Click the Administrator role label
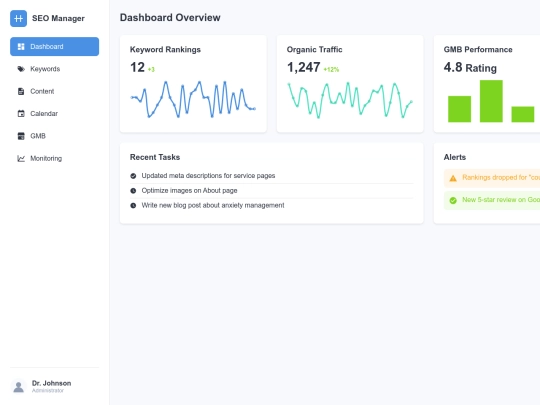540x405 pixels. coord(48,391)
